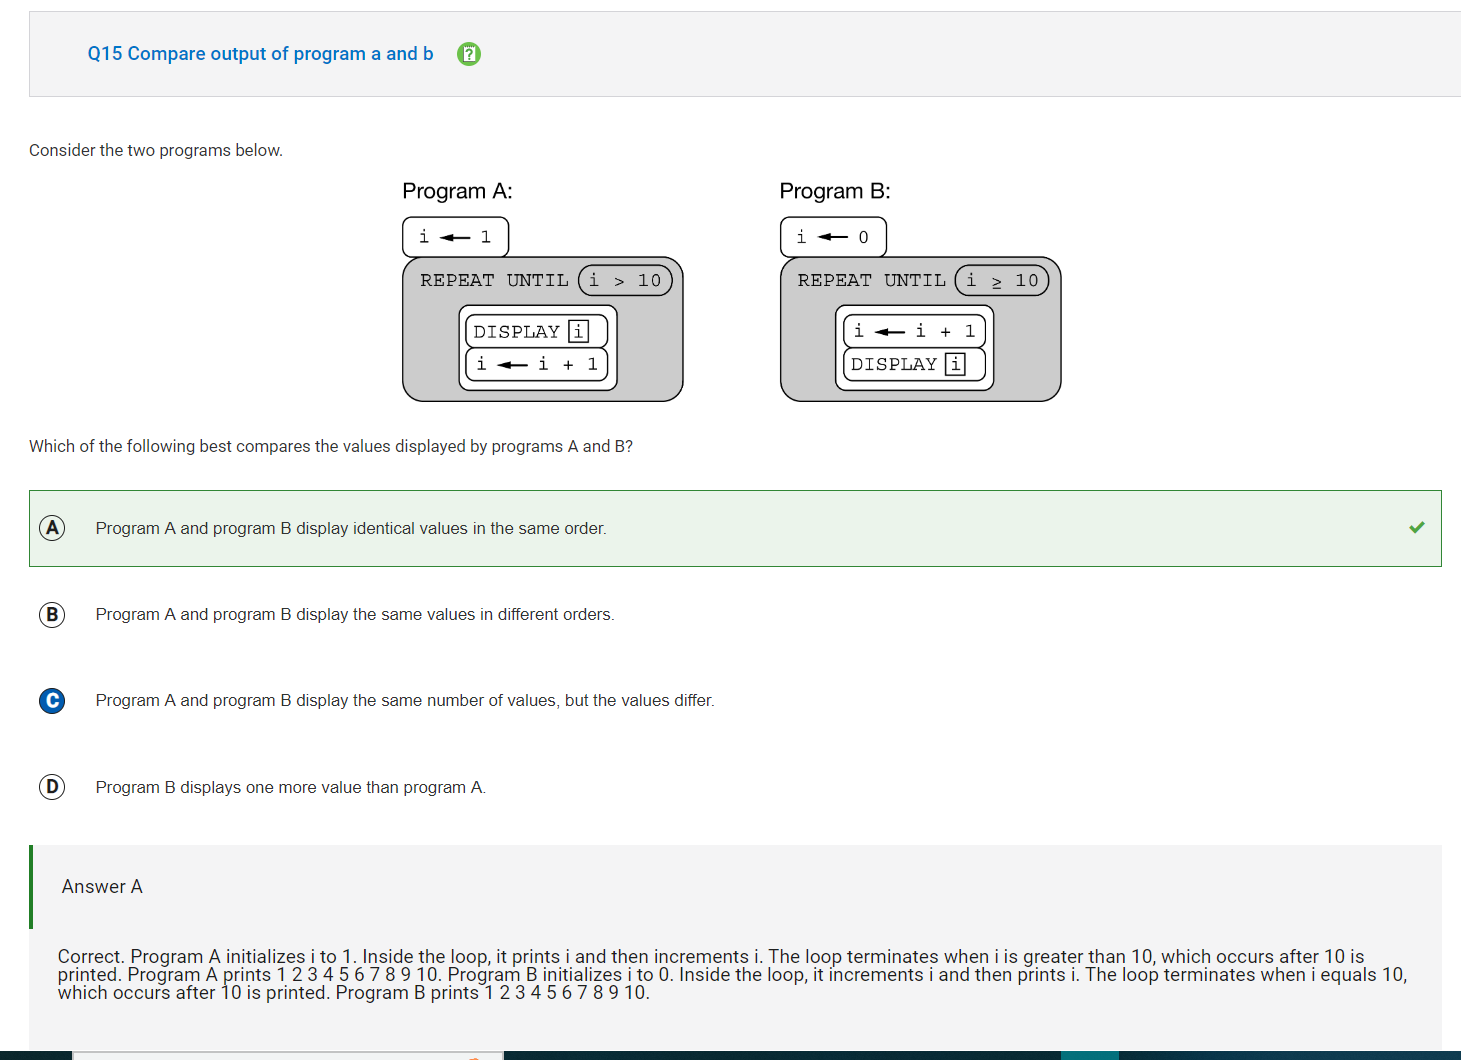Open the green help question mark icon

tap(469, 54)
